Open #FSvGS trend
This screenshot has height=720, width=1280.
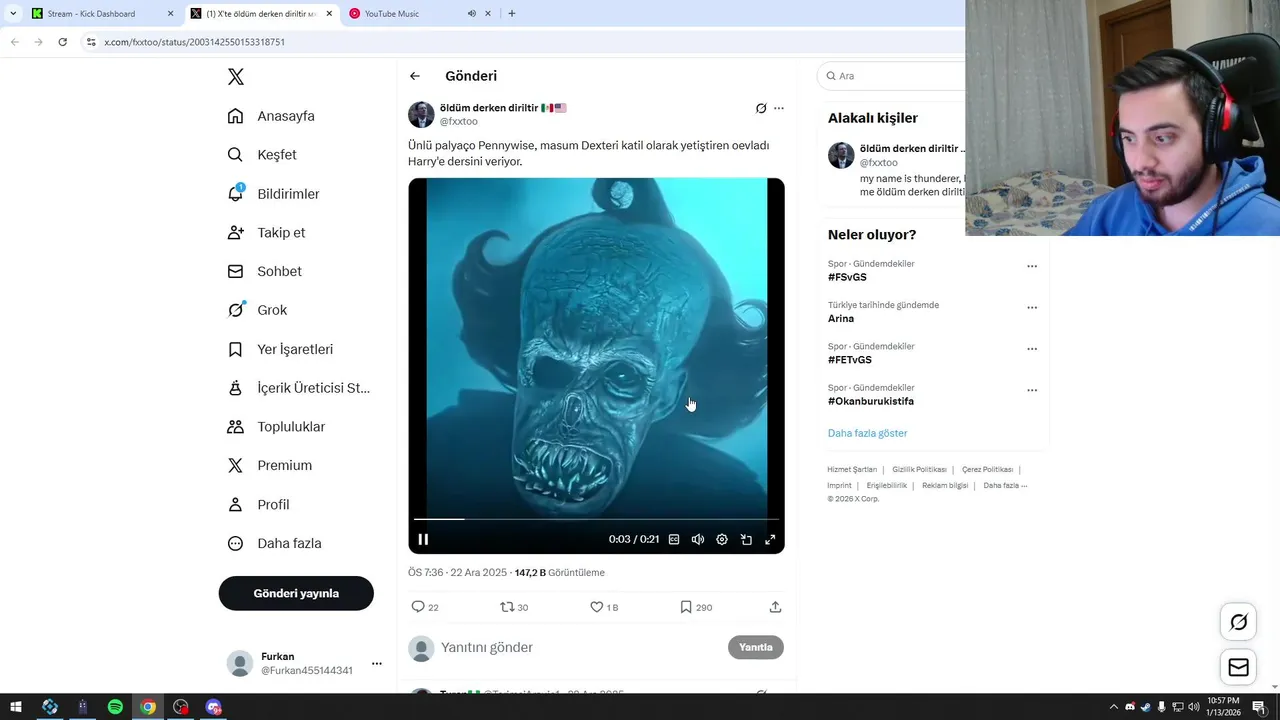click(x=847, y=277)
